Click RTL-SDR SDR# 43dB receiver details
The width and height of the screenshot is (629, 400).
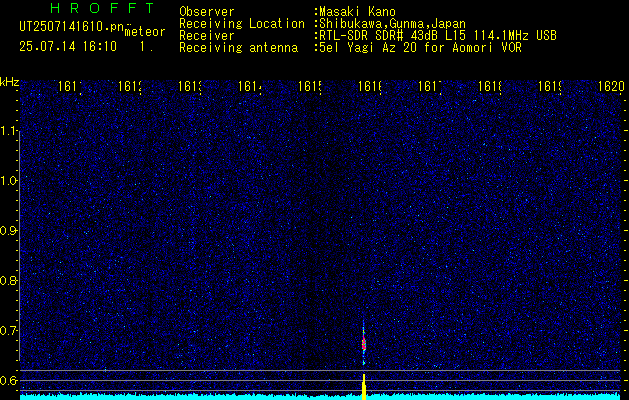[x=438, y=36]
